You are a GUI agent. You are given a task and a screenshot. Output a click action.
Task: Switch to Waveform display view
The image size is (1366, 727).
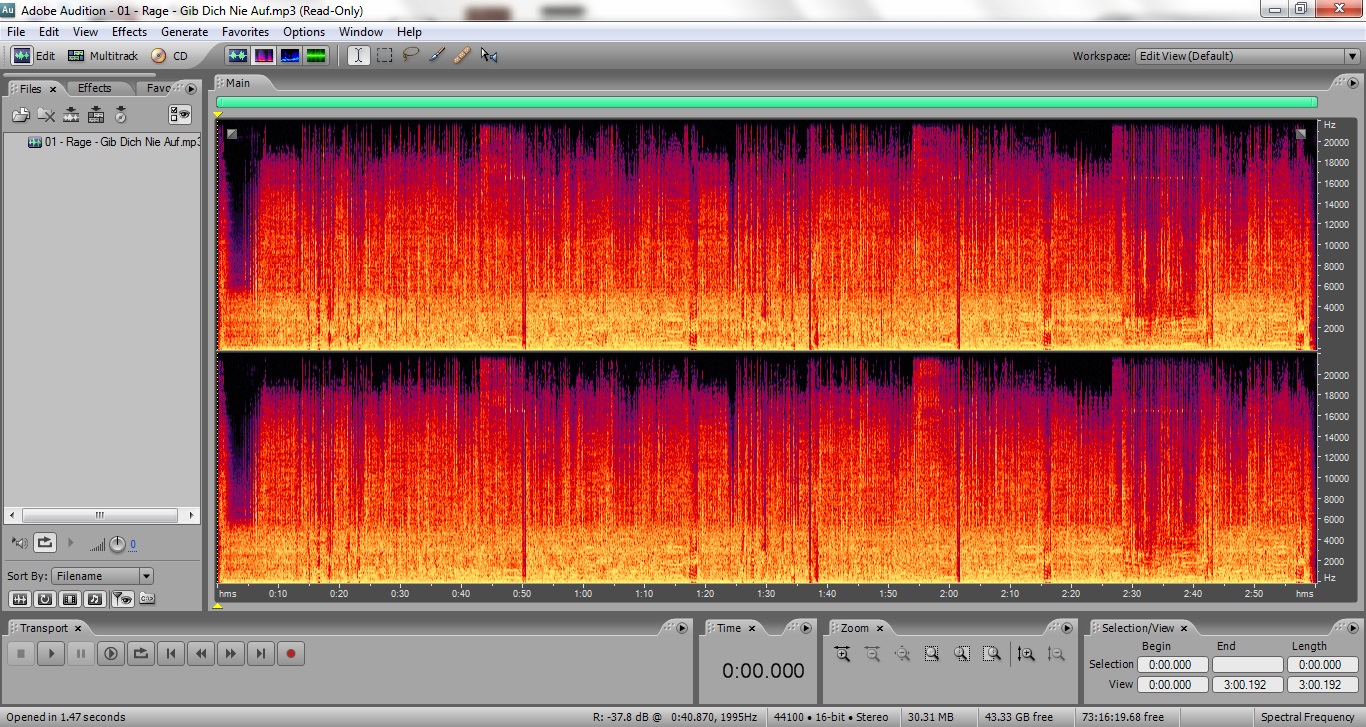tap(238, 56)
